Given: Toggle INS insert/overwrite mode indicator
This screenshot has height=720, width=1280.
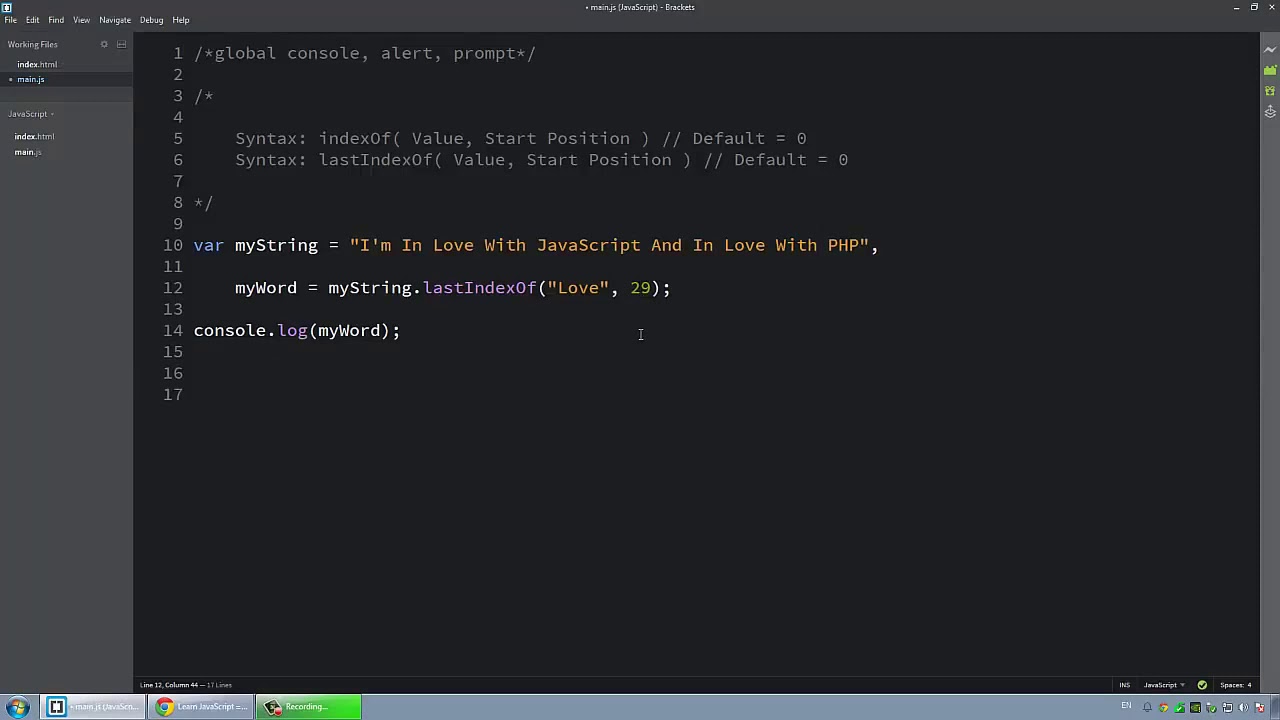Looking at the screenshot, I should pyautogui.click(x=1124, y=685).
